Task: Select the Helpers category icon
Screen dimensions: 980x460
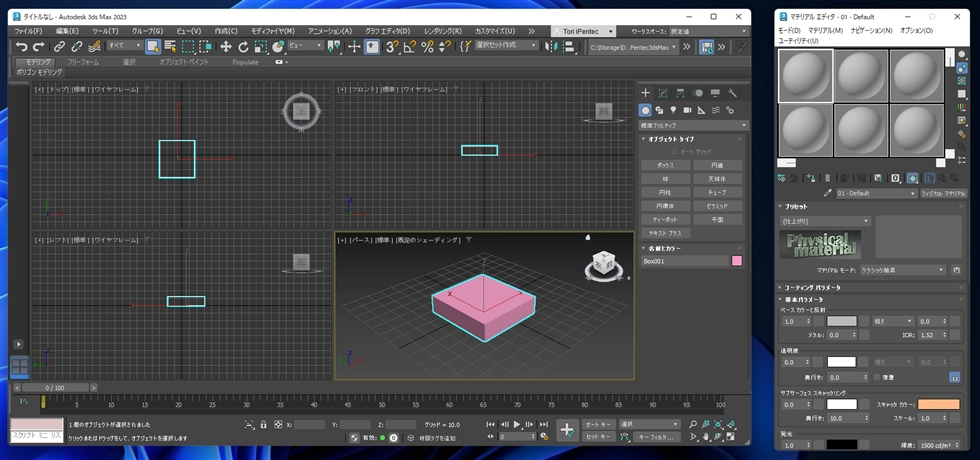Action: click(701, 110)
